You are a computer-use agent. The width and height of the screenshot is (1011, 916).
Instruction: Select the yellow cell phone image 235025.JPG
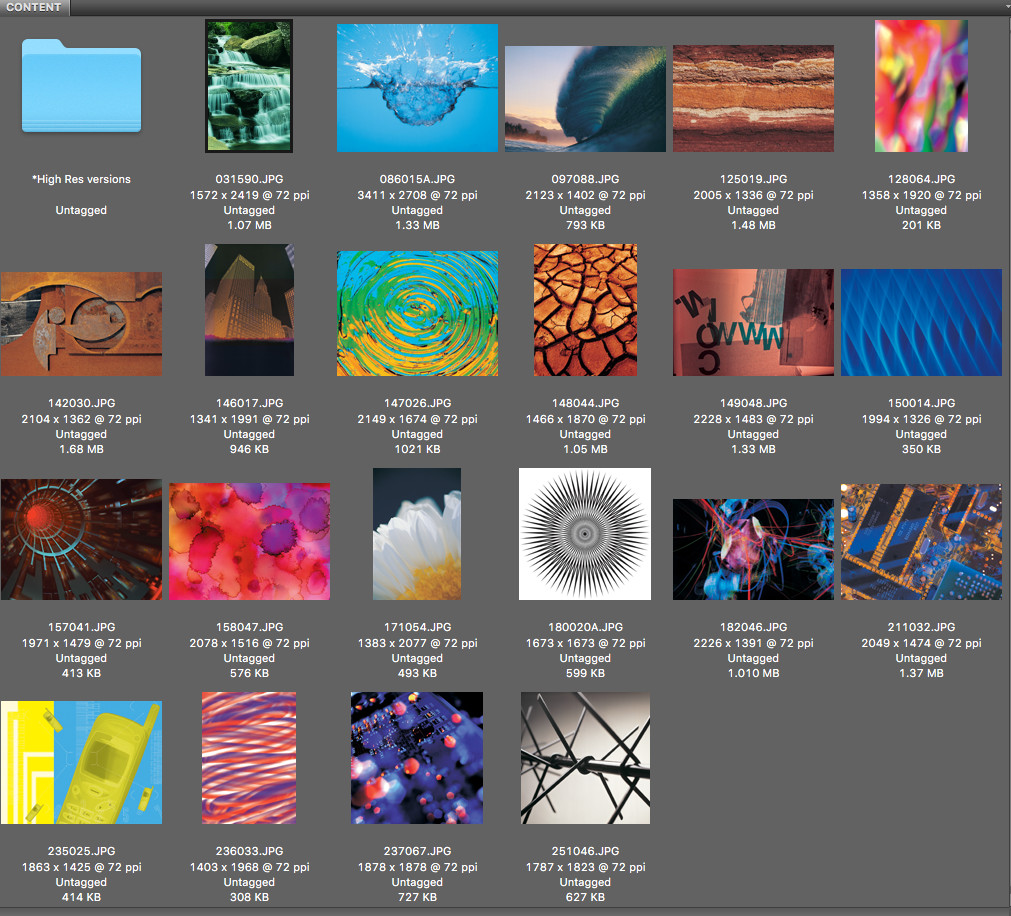pos(81,763)
